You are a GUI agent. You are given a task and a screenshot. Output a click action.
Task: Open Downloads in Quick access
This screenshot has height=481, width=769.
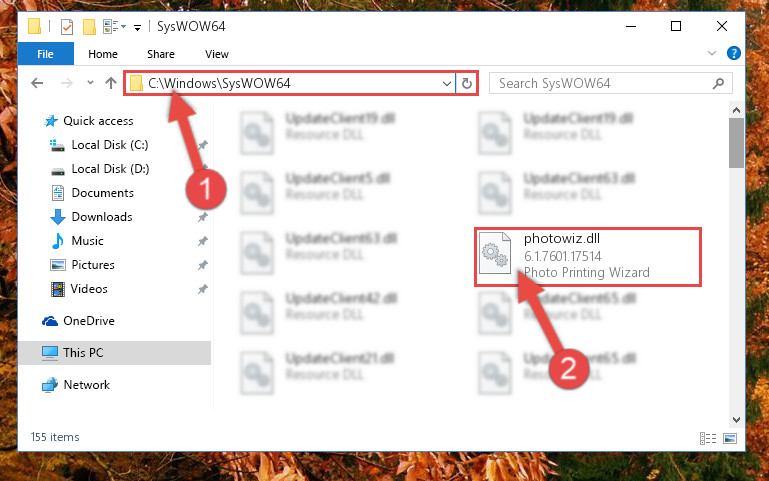[x=102, y=217]
